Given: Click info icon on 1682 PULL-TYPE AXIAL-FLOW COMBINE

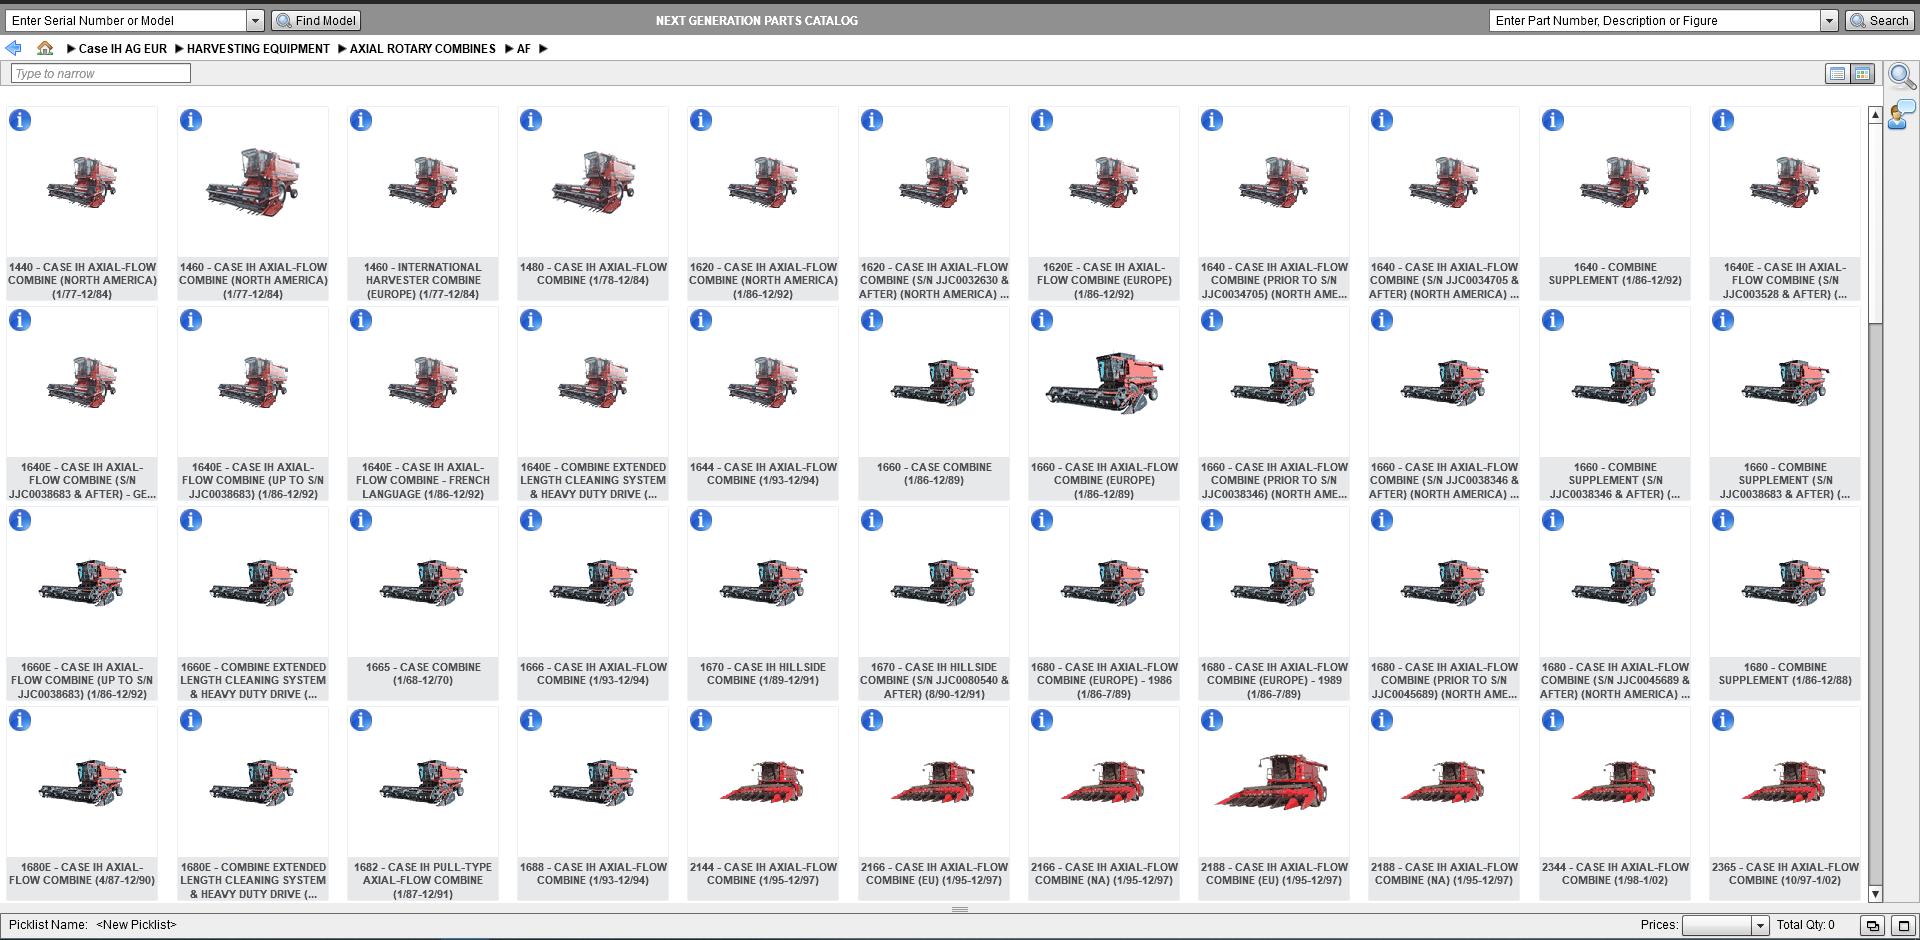Looking at the screenshot, I should 361,720.
